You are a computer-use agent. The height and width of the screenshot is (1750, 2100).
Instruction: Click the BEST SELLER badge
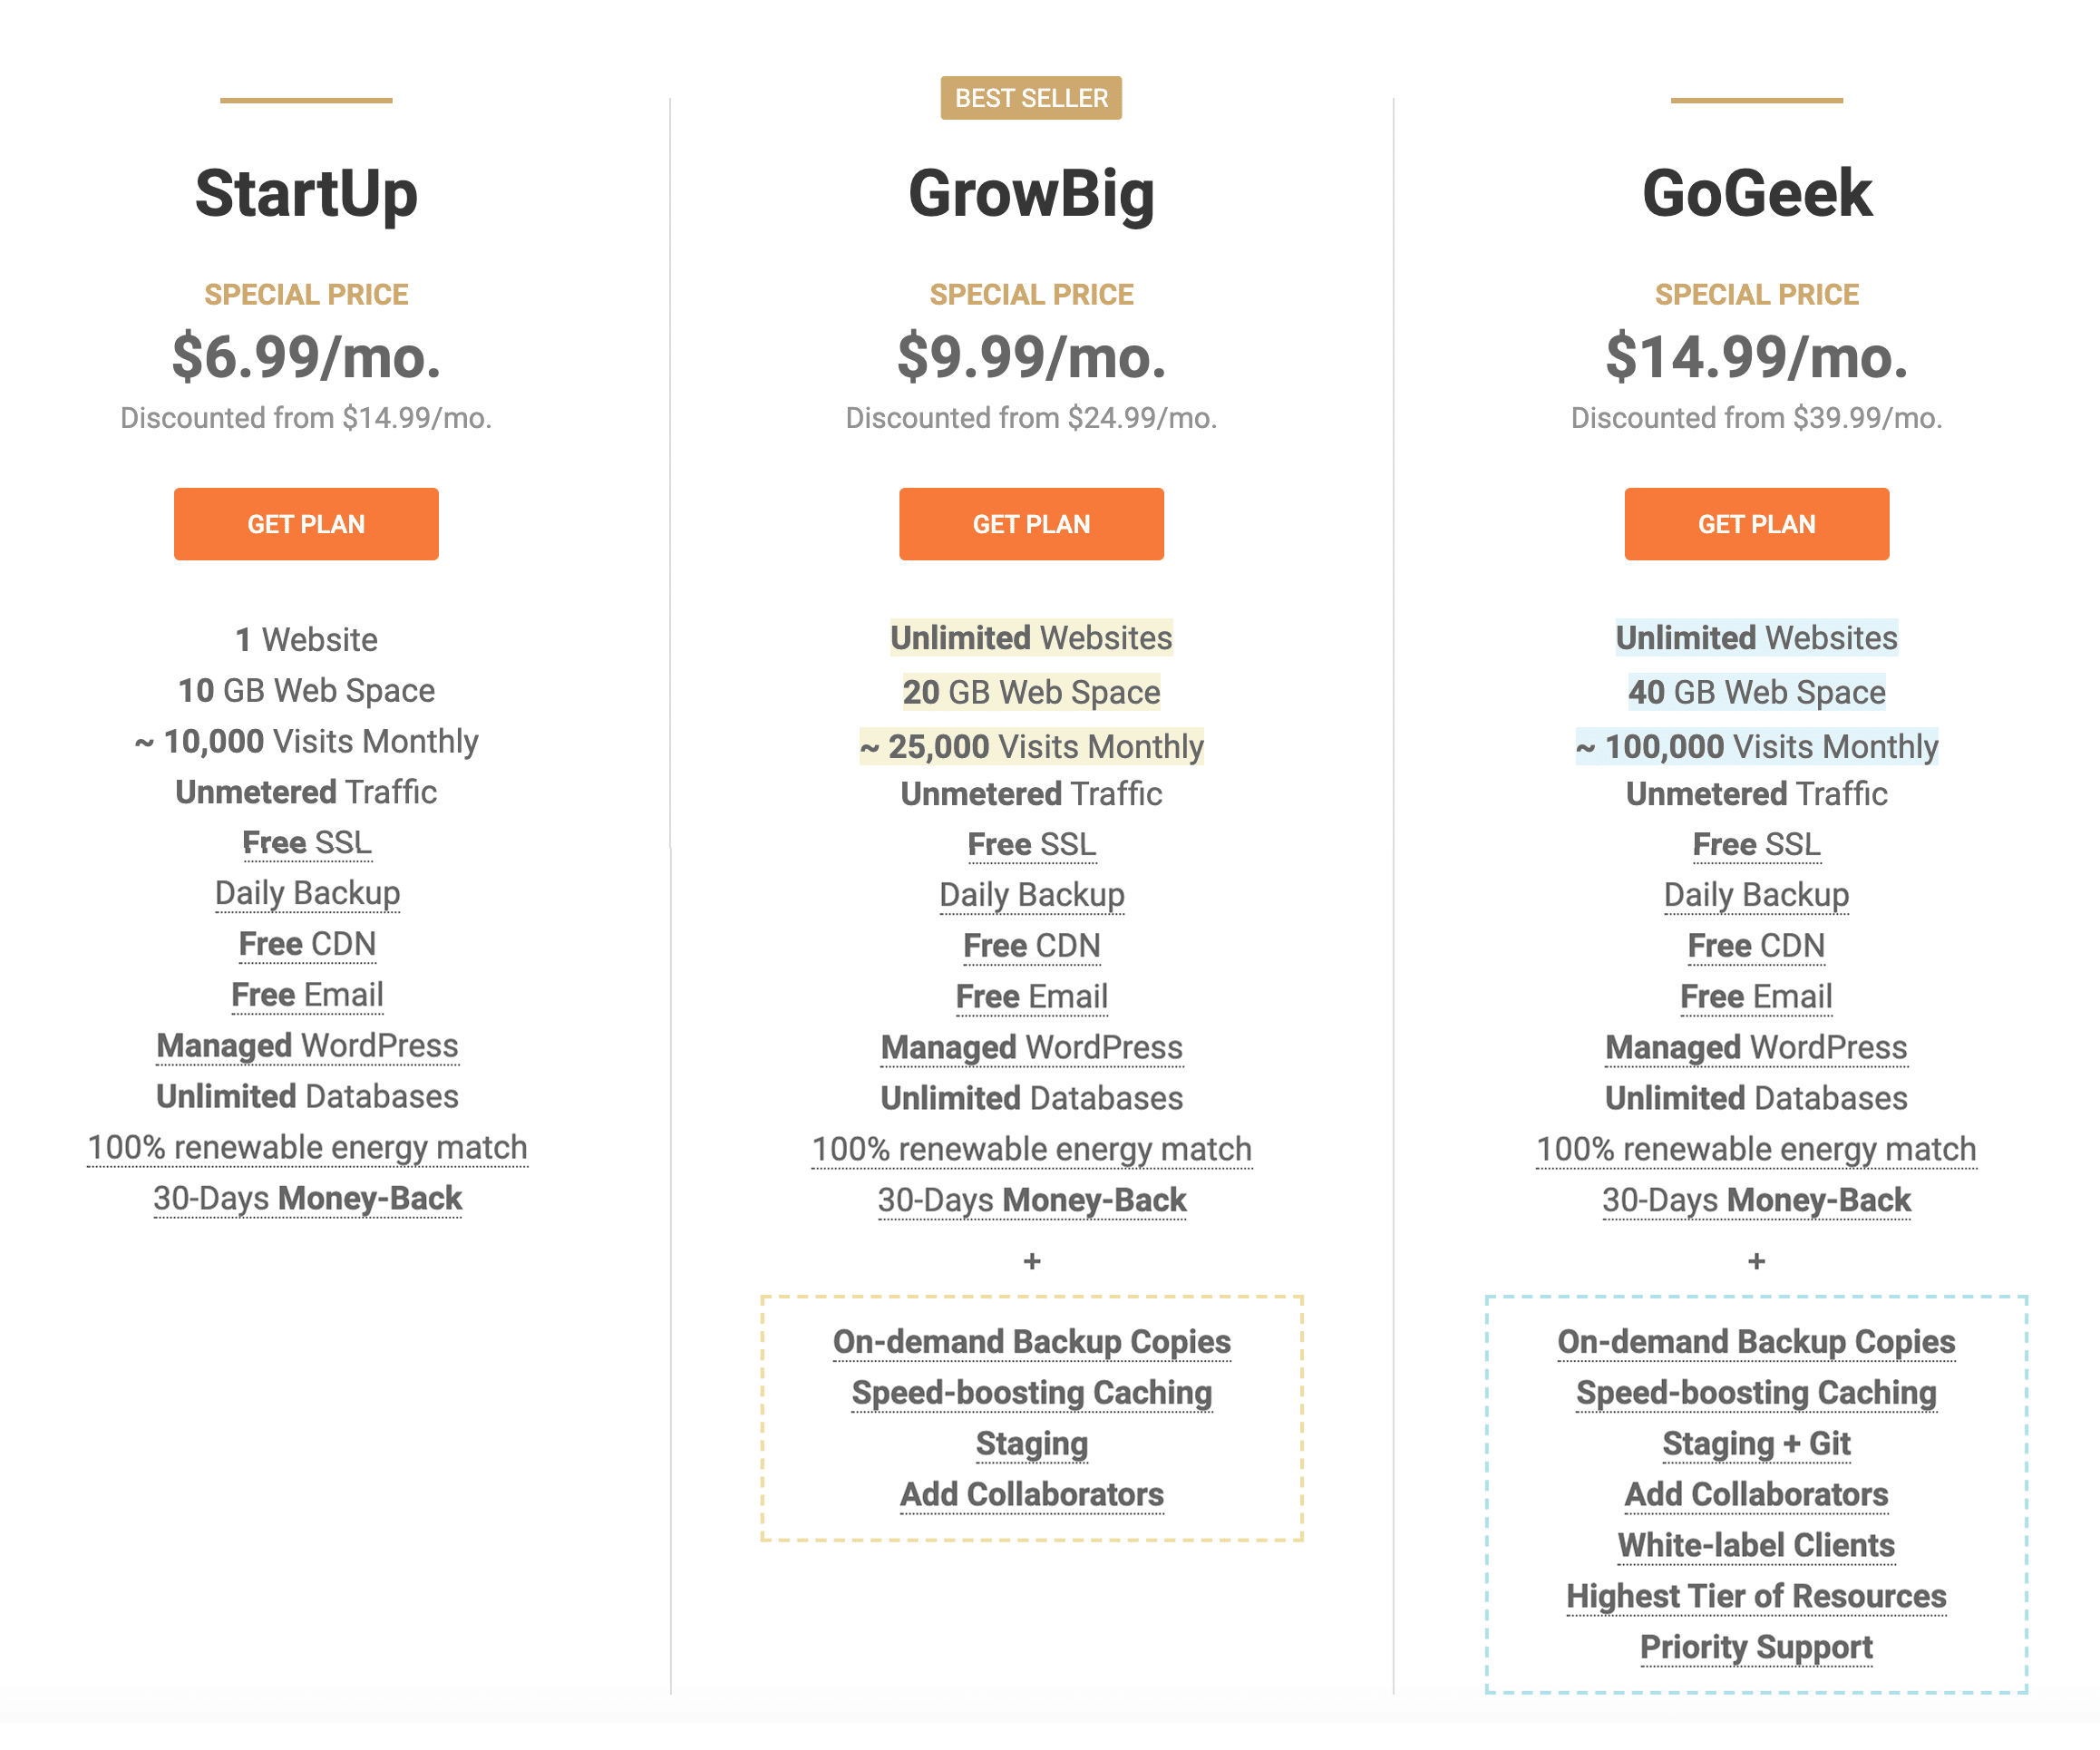pyautogui.click(x=1031, y=98)
